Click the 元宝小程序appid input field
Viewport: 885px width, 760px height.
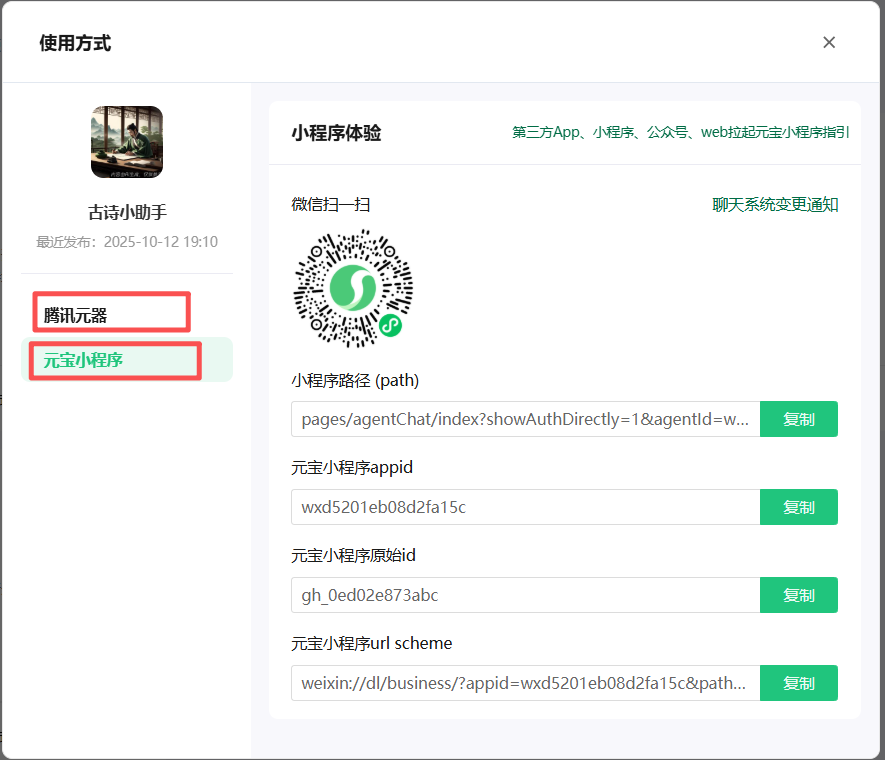[x=525, y=507]
